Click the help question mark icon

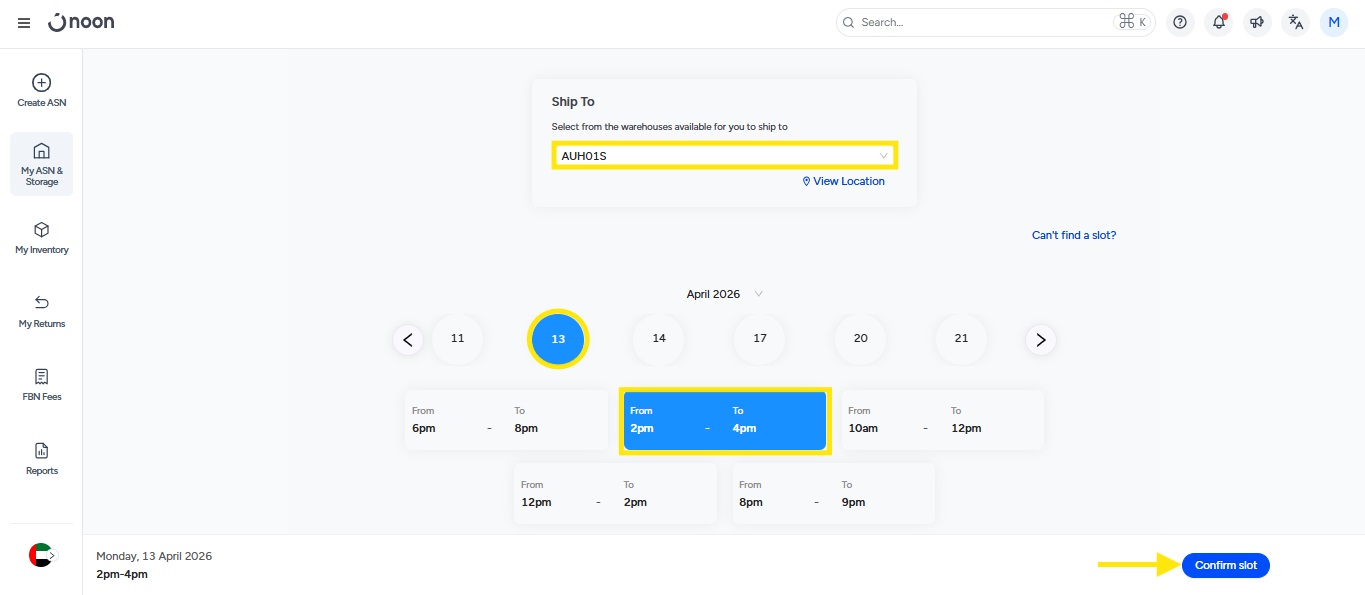[x=1180, y=22]
